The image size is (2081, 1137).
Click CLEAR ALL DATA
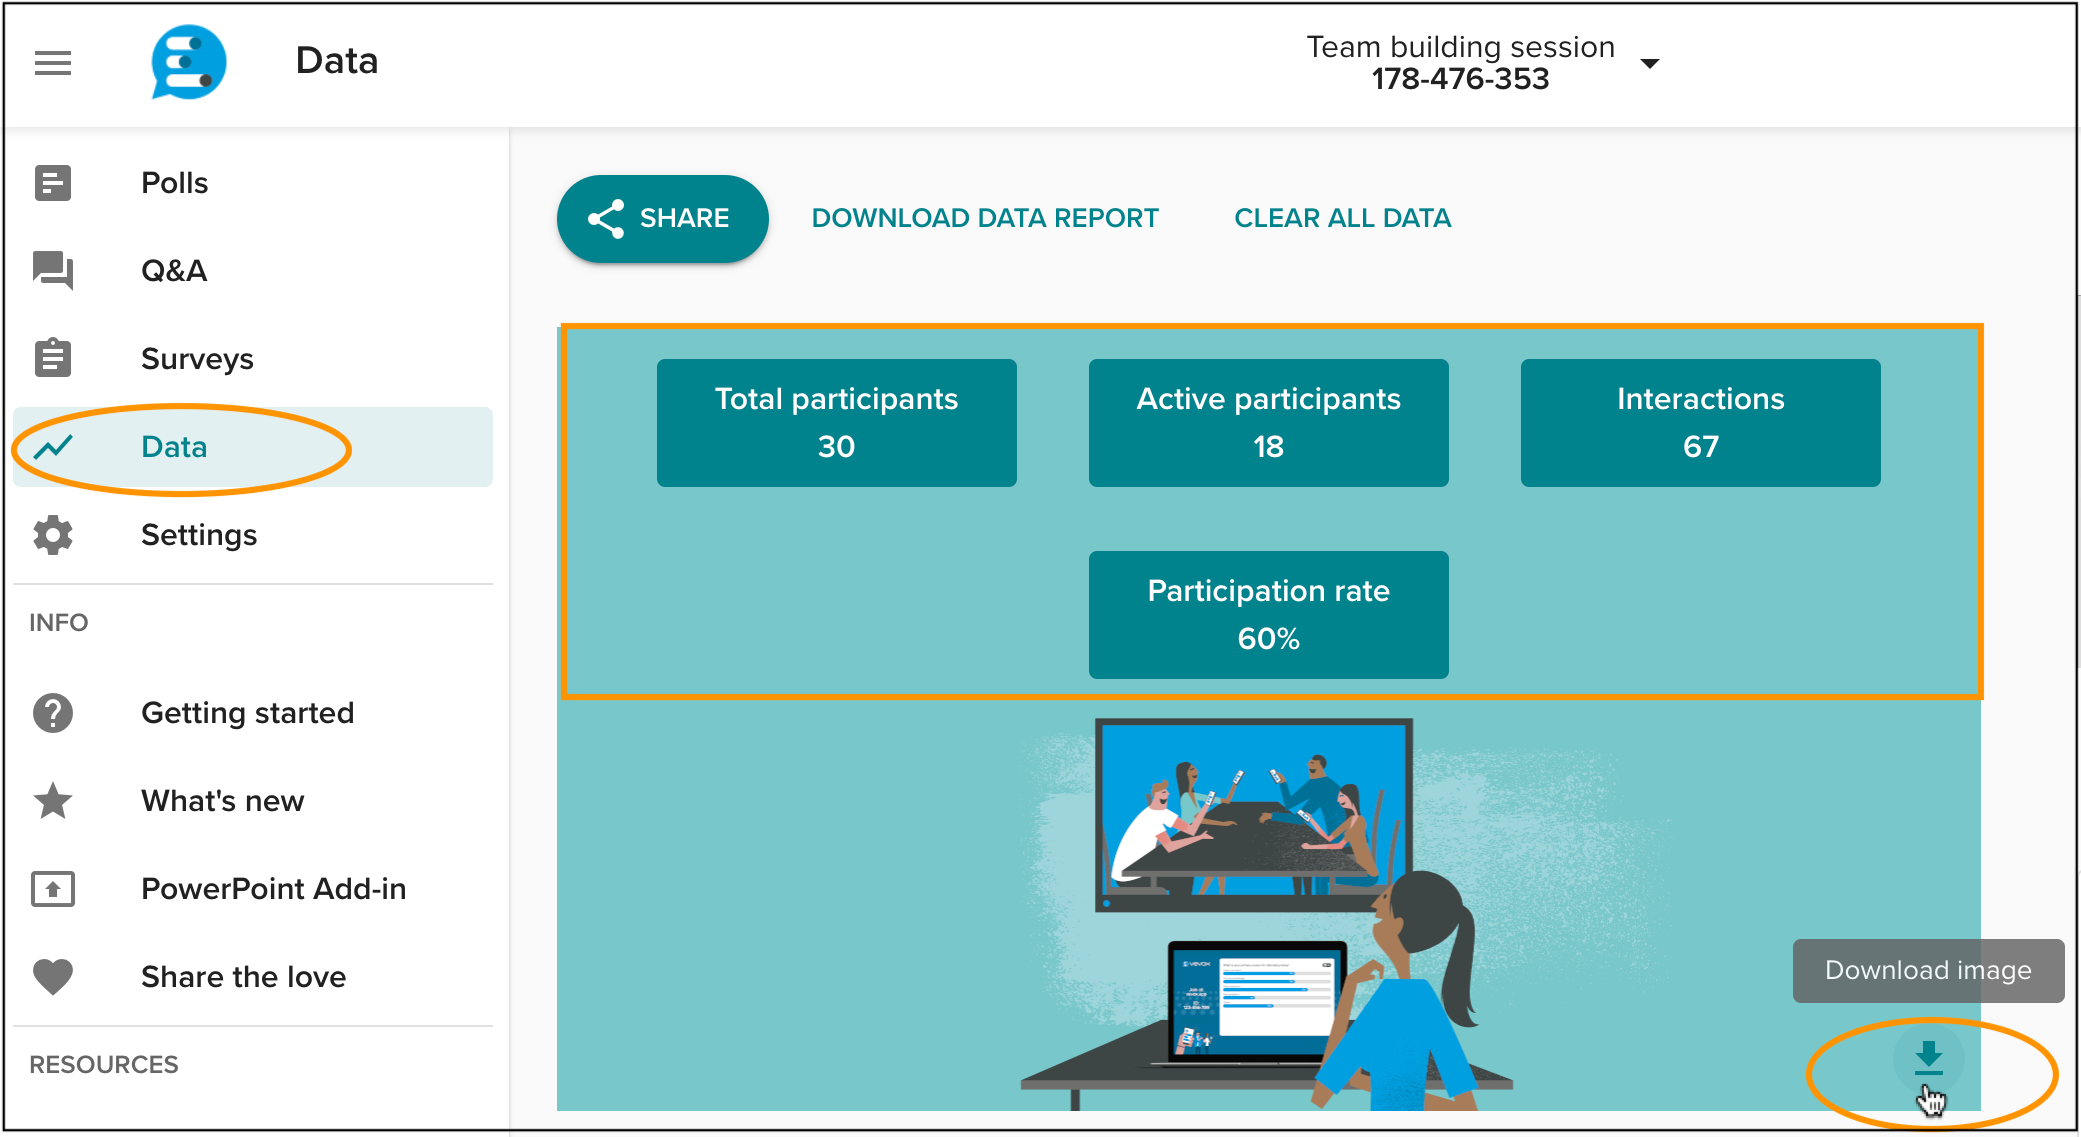coord(1342,218)
